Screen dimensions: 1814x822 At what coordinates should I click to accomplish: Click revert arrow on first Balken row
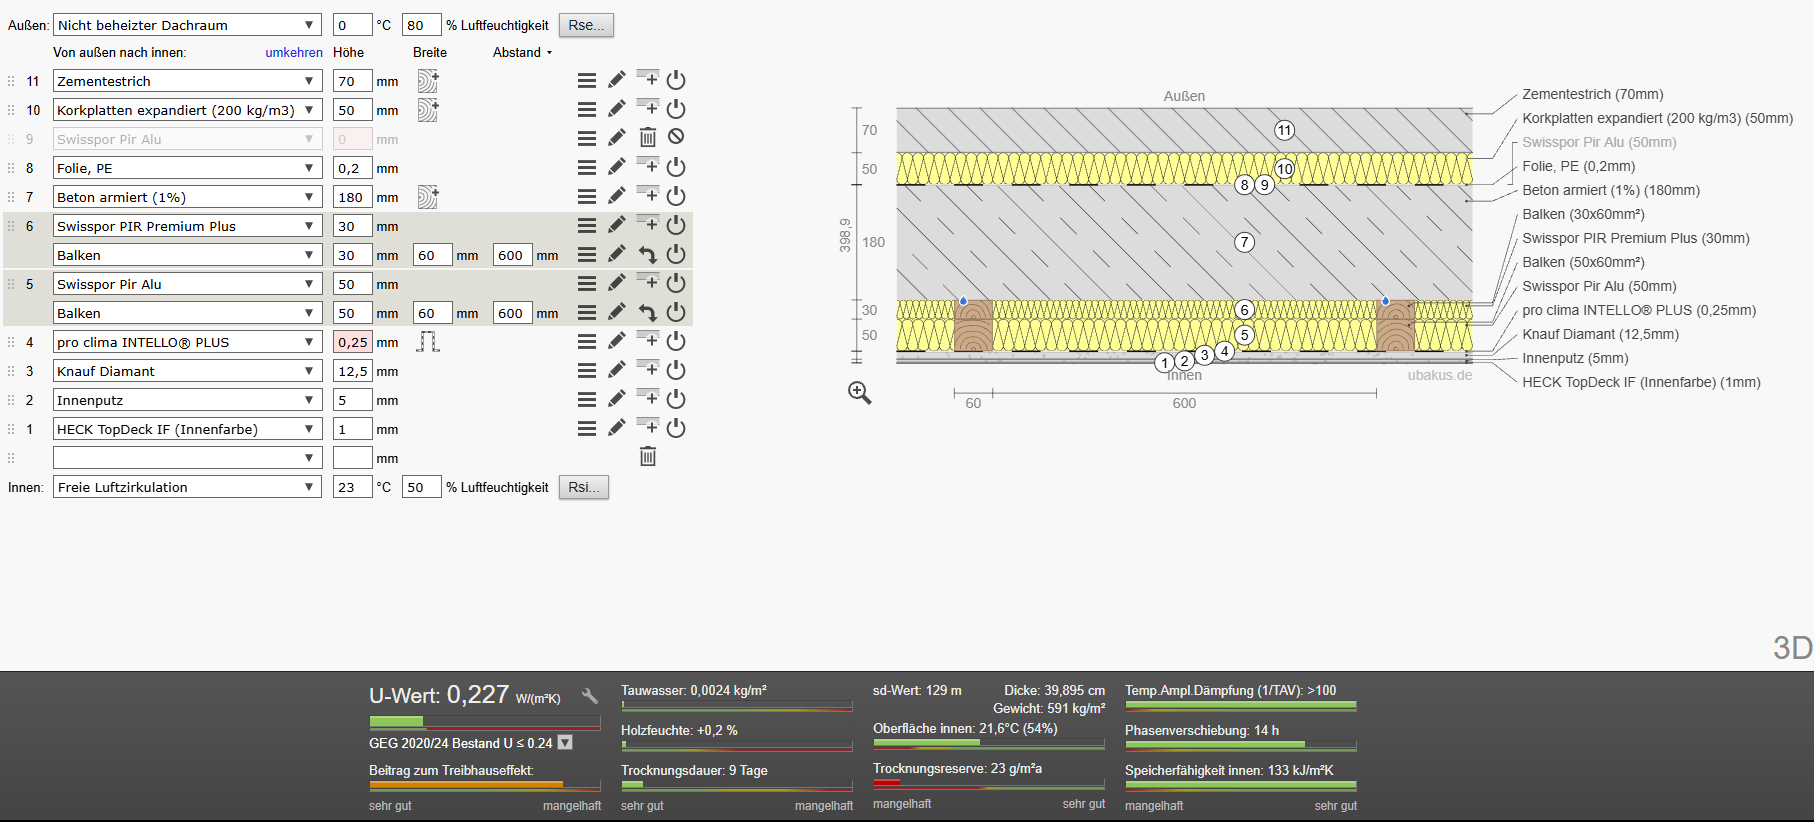[x=648, y=255]
